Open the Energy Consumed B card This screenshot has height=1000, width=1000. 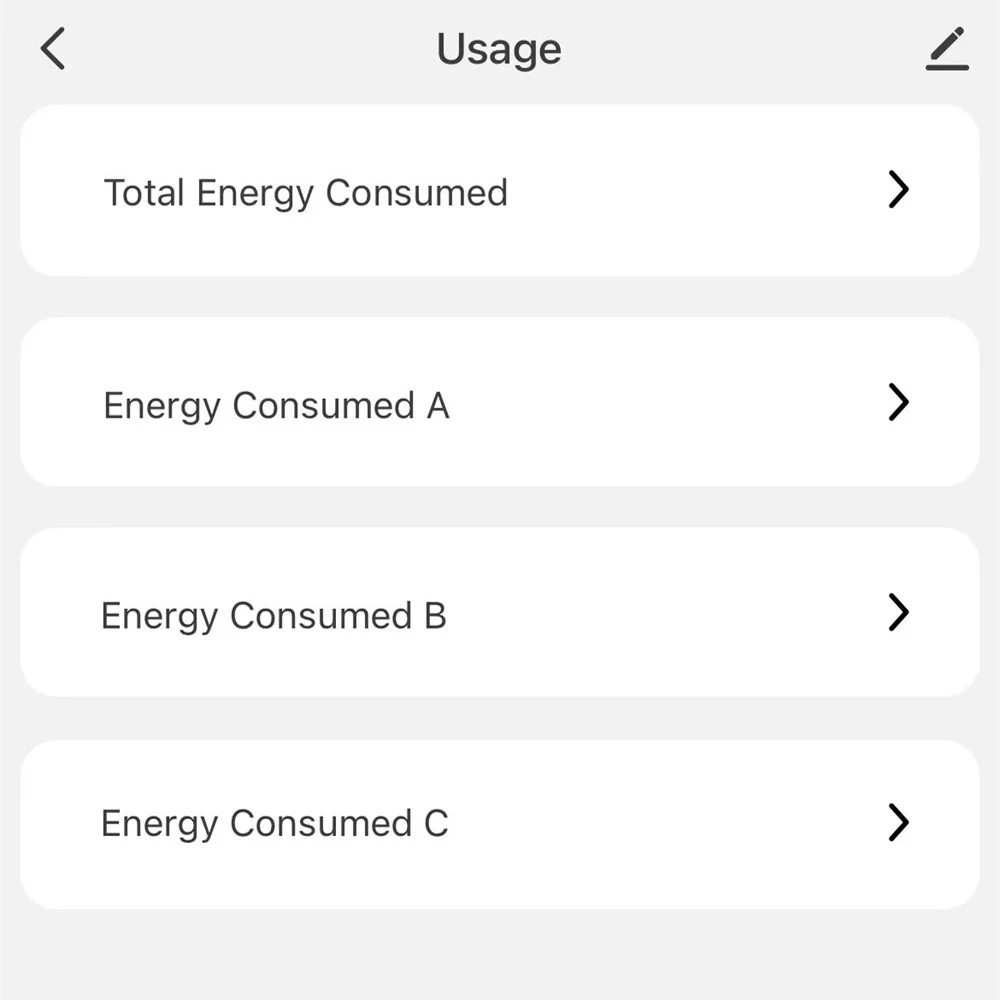tap(500, 612)
